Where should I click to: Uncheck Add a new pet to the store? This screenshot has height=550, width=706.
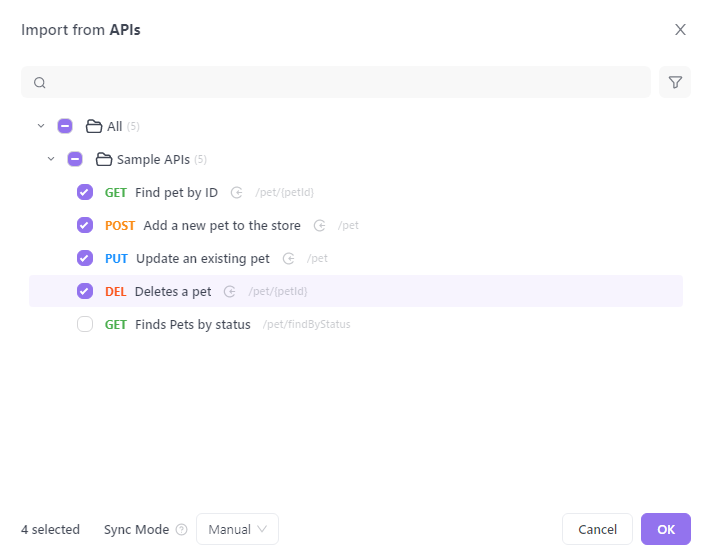click(85, 225)
